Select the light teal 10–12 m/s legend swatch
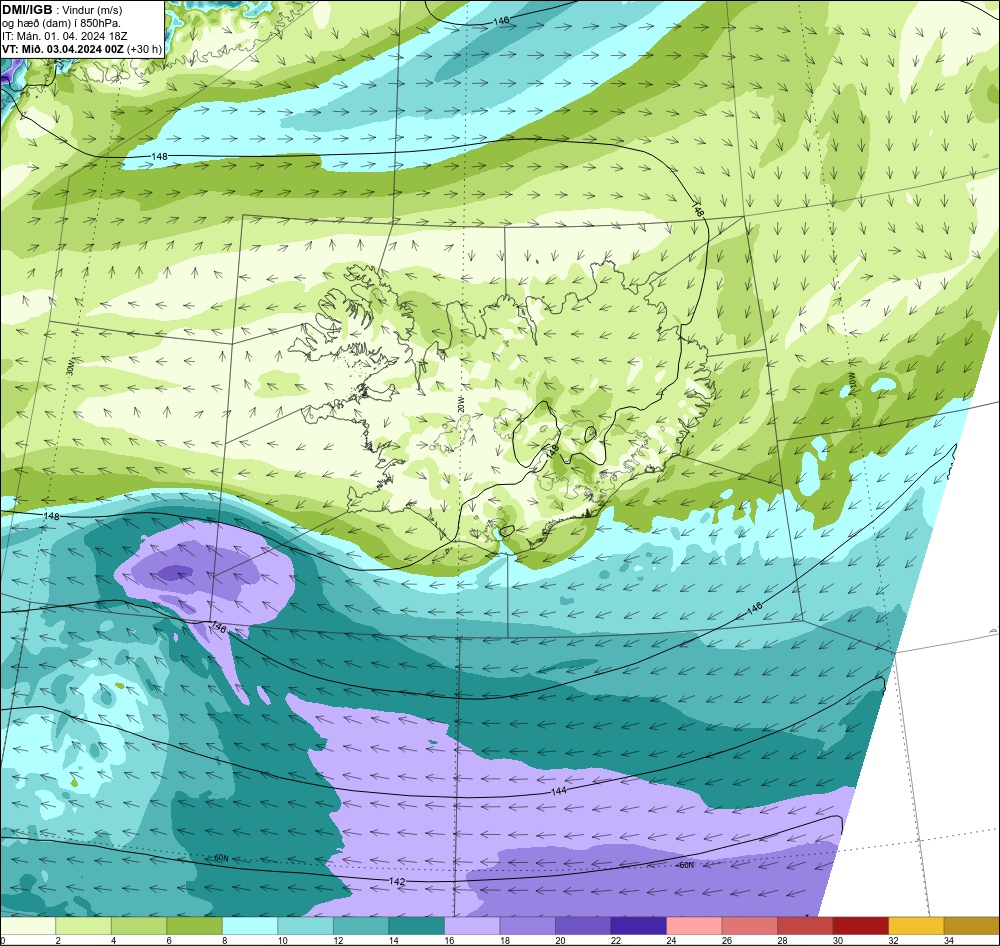The image size is (1000, 946). click(305, 926)
